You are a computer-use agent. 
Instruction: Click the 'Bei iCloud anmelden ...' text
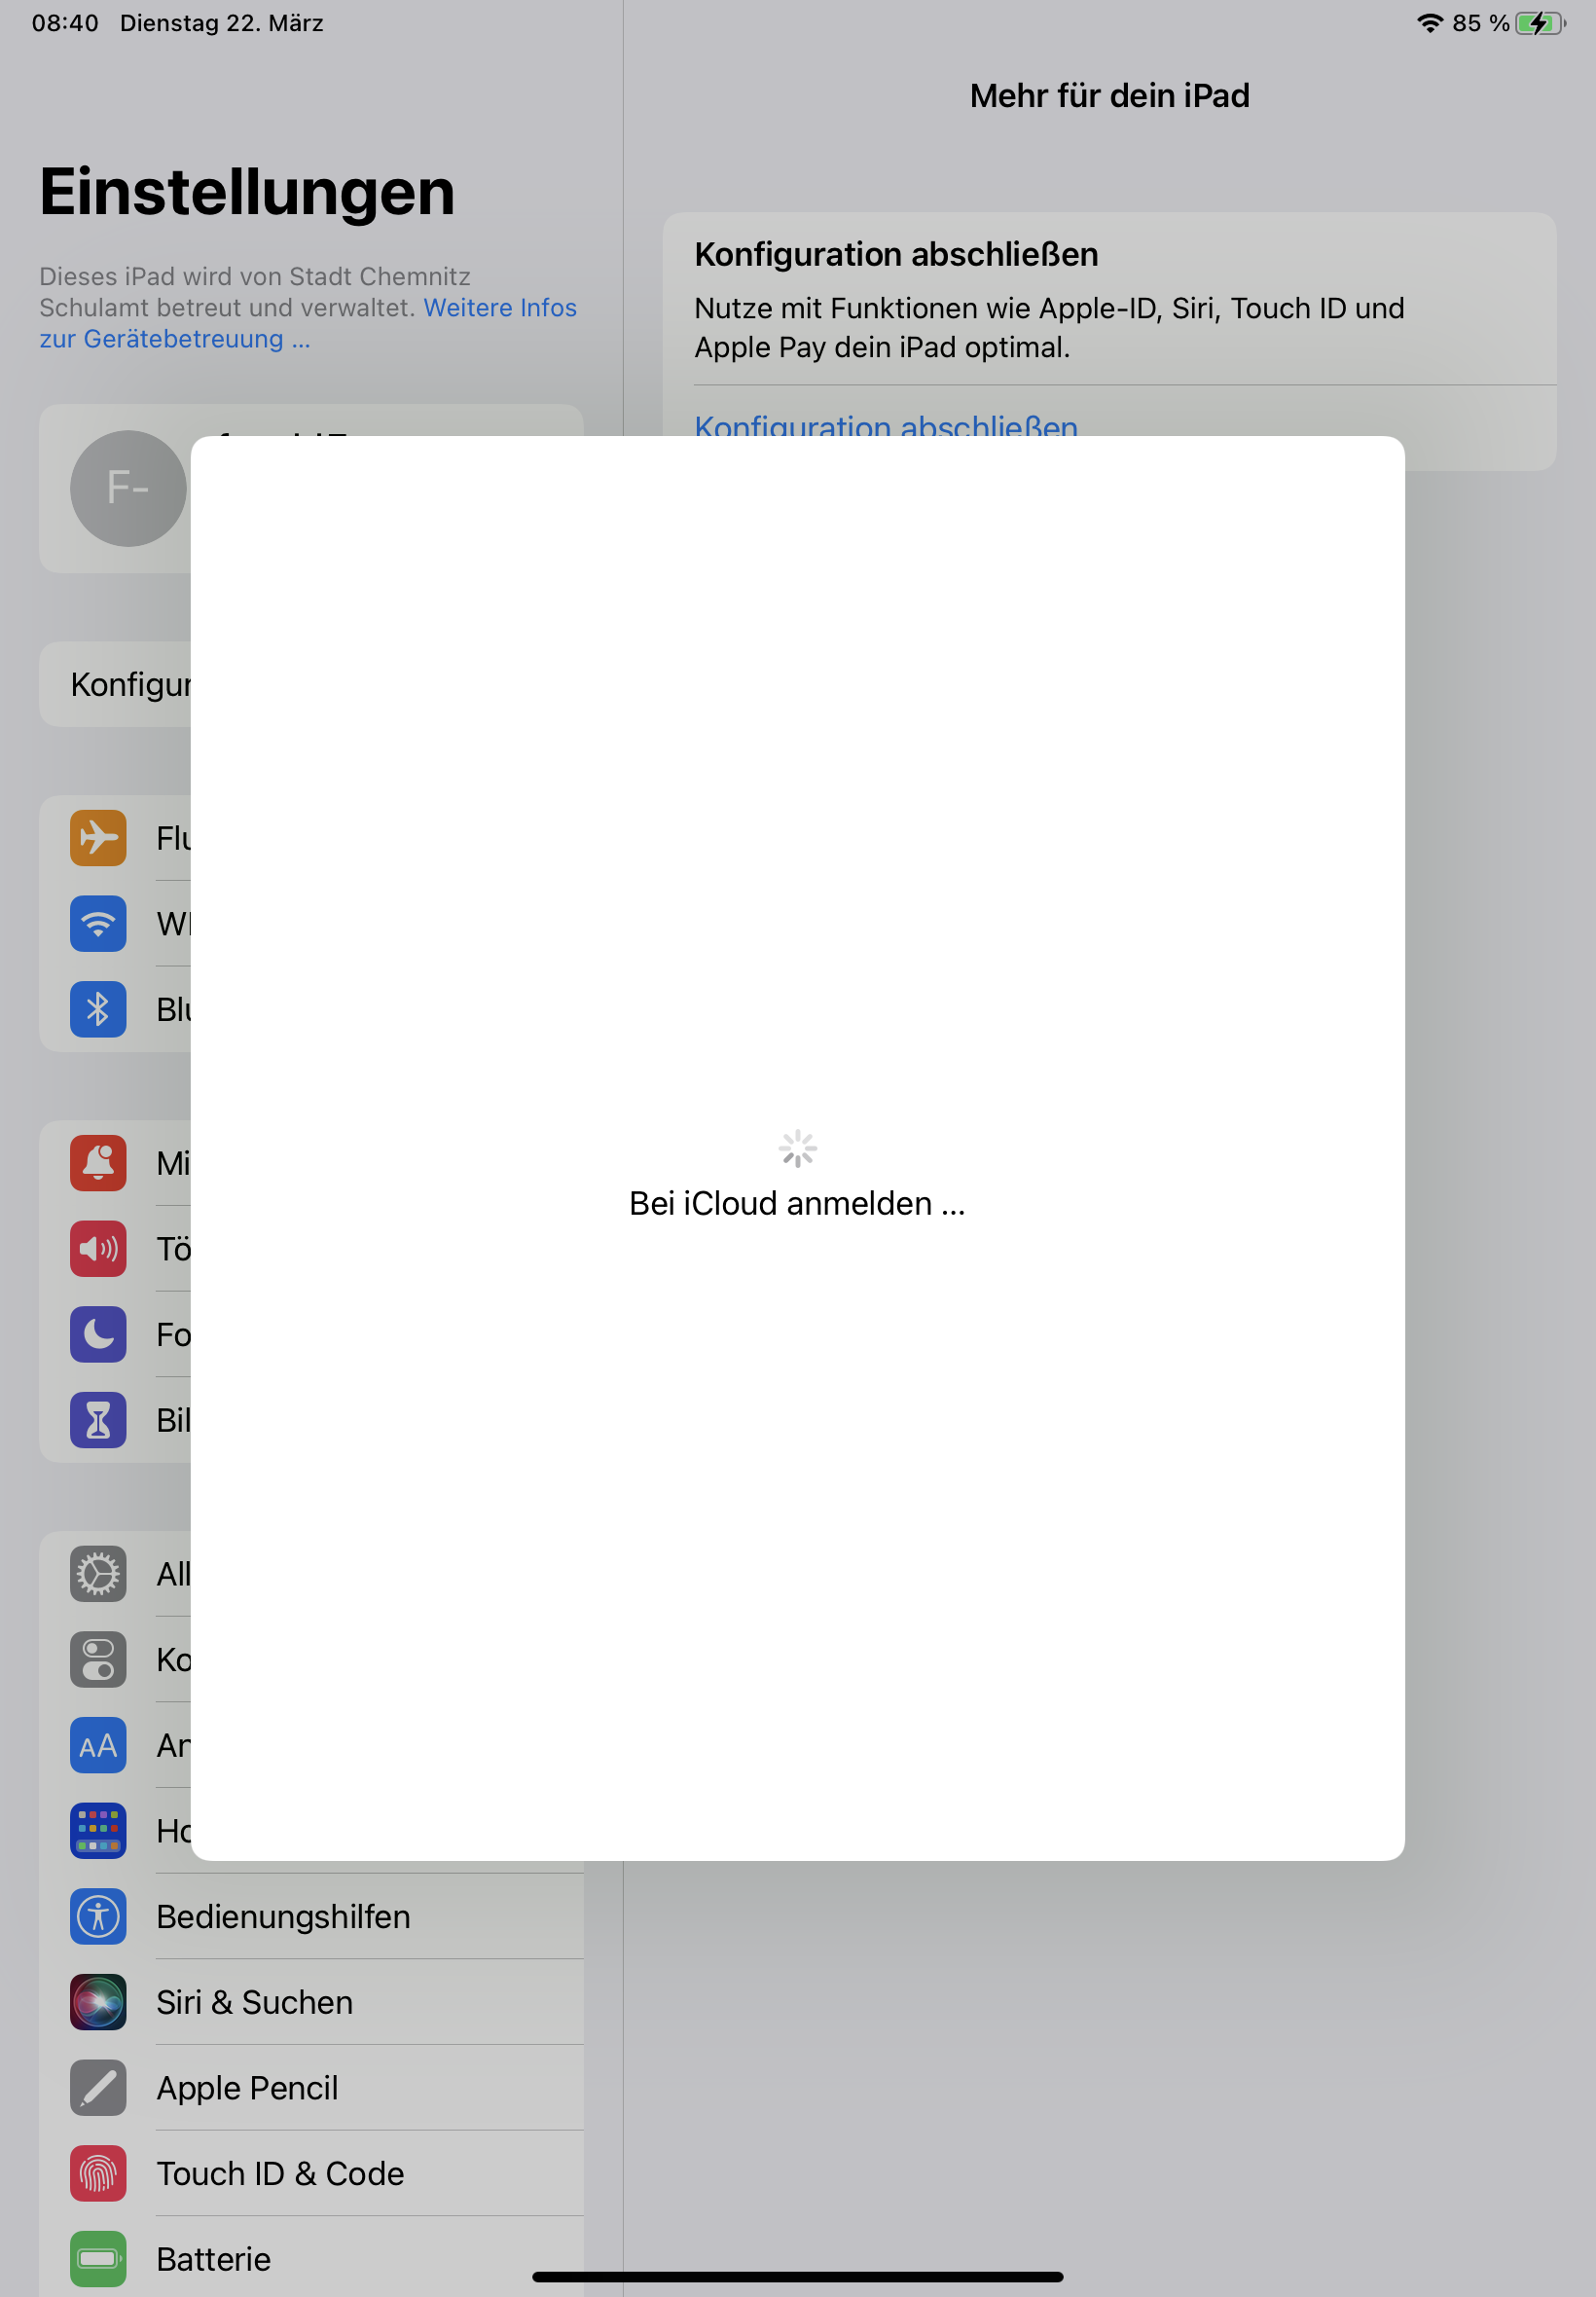point(797,1203)
